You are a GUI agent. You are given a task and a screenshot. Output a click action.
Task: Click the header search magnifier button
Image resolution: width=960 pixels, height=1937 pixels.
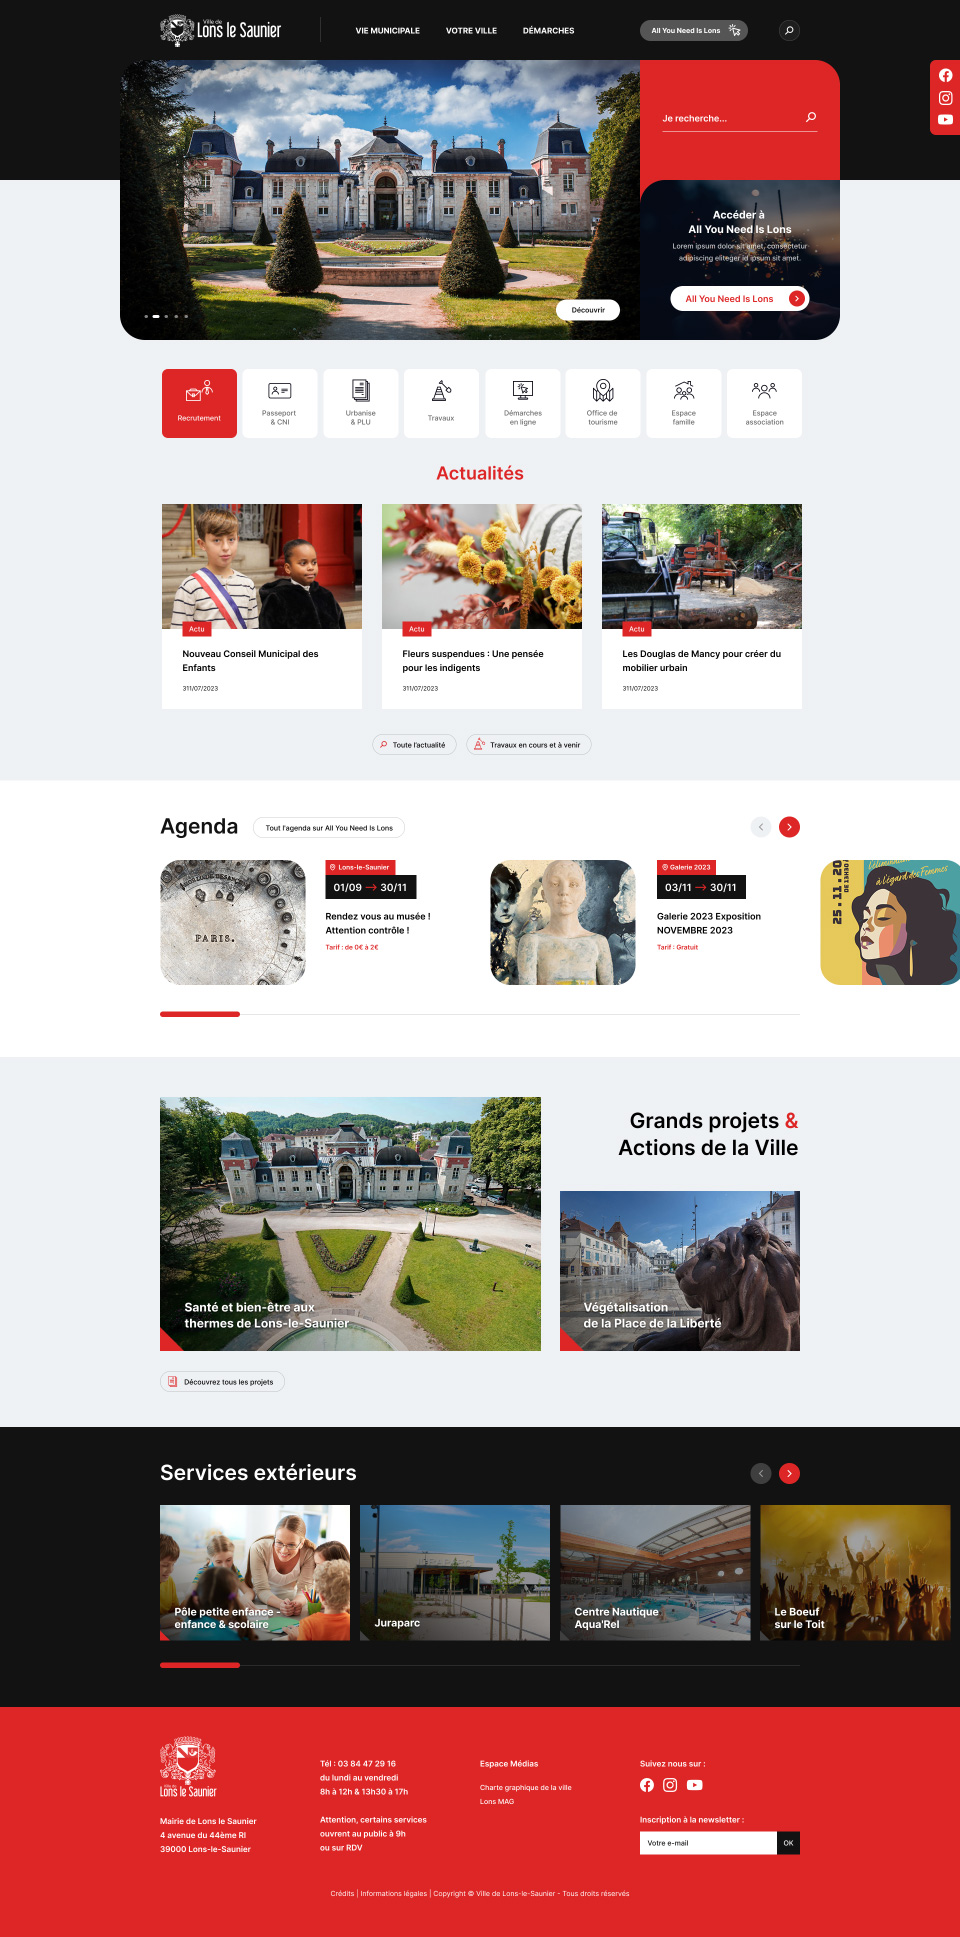tap(789, 30)
